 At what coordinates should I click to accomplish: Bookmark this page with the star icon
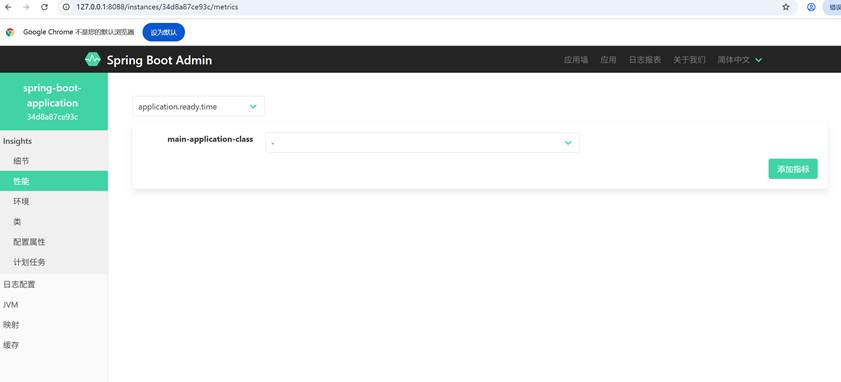pyautogui.click(x=786, y=7)
